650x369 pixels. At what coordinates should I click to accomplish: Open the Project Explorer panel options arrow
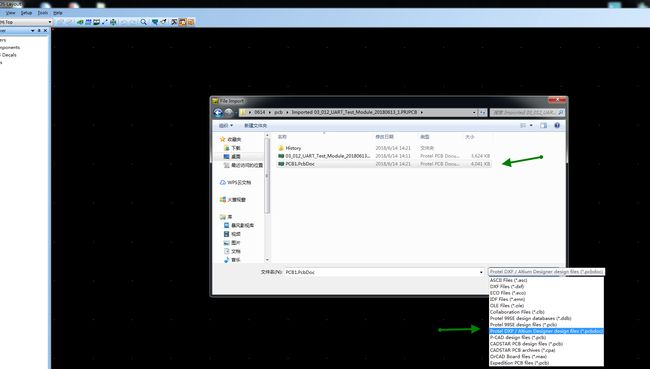point(32,31)
